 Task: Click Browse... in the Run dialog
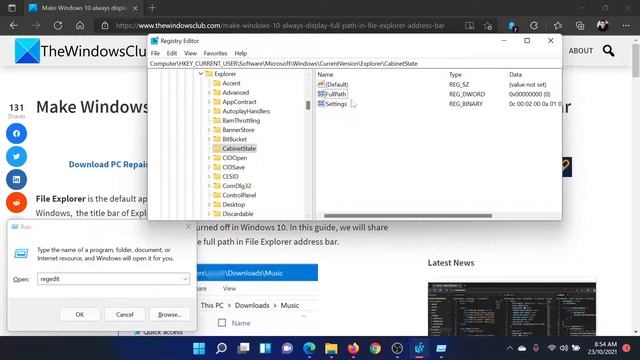(x=169, y=314)
